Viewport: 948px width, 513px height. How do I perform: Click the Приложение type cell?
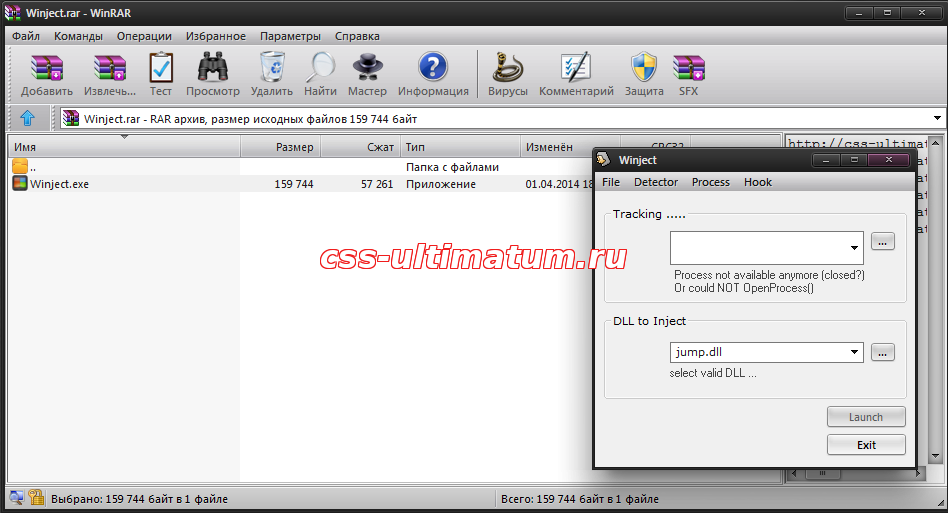(441, 184)
